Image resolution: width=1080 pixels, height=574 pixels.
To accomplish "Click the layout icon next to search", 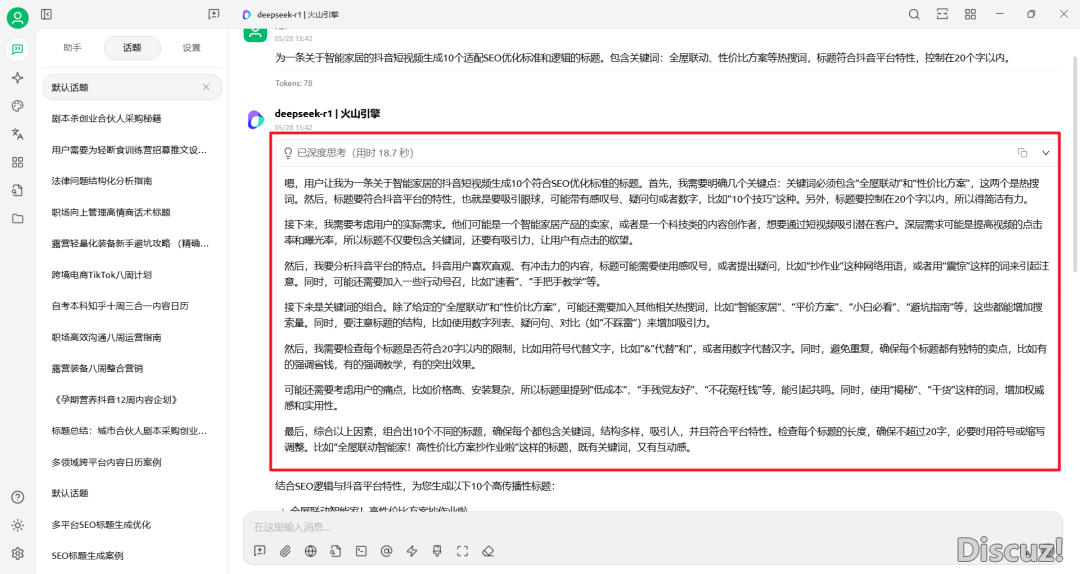I will pos(942,14).
